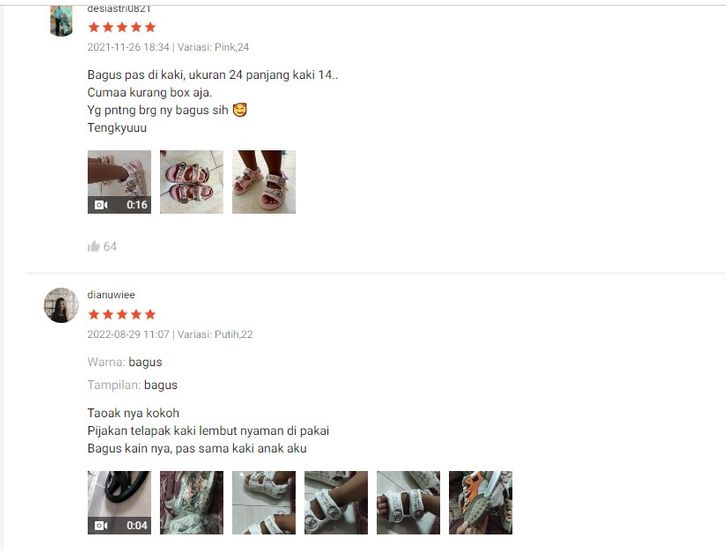Image resolution: width=726 pixels, height=551 pixels.
Task: Open dianuwiee's profile avatar
Action: click(x=61, y=305)
